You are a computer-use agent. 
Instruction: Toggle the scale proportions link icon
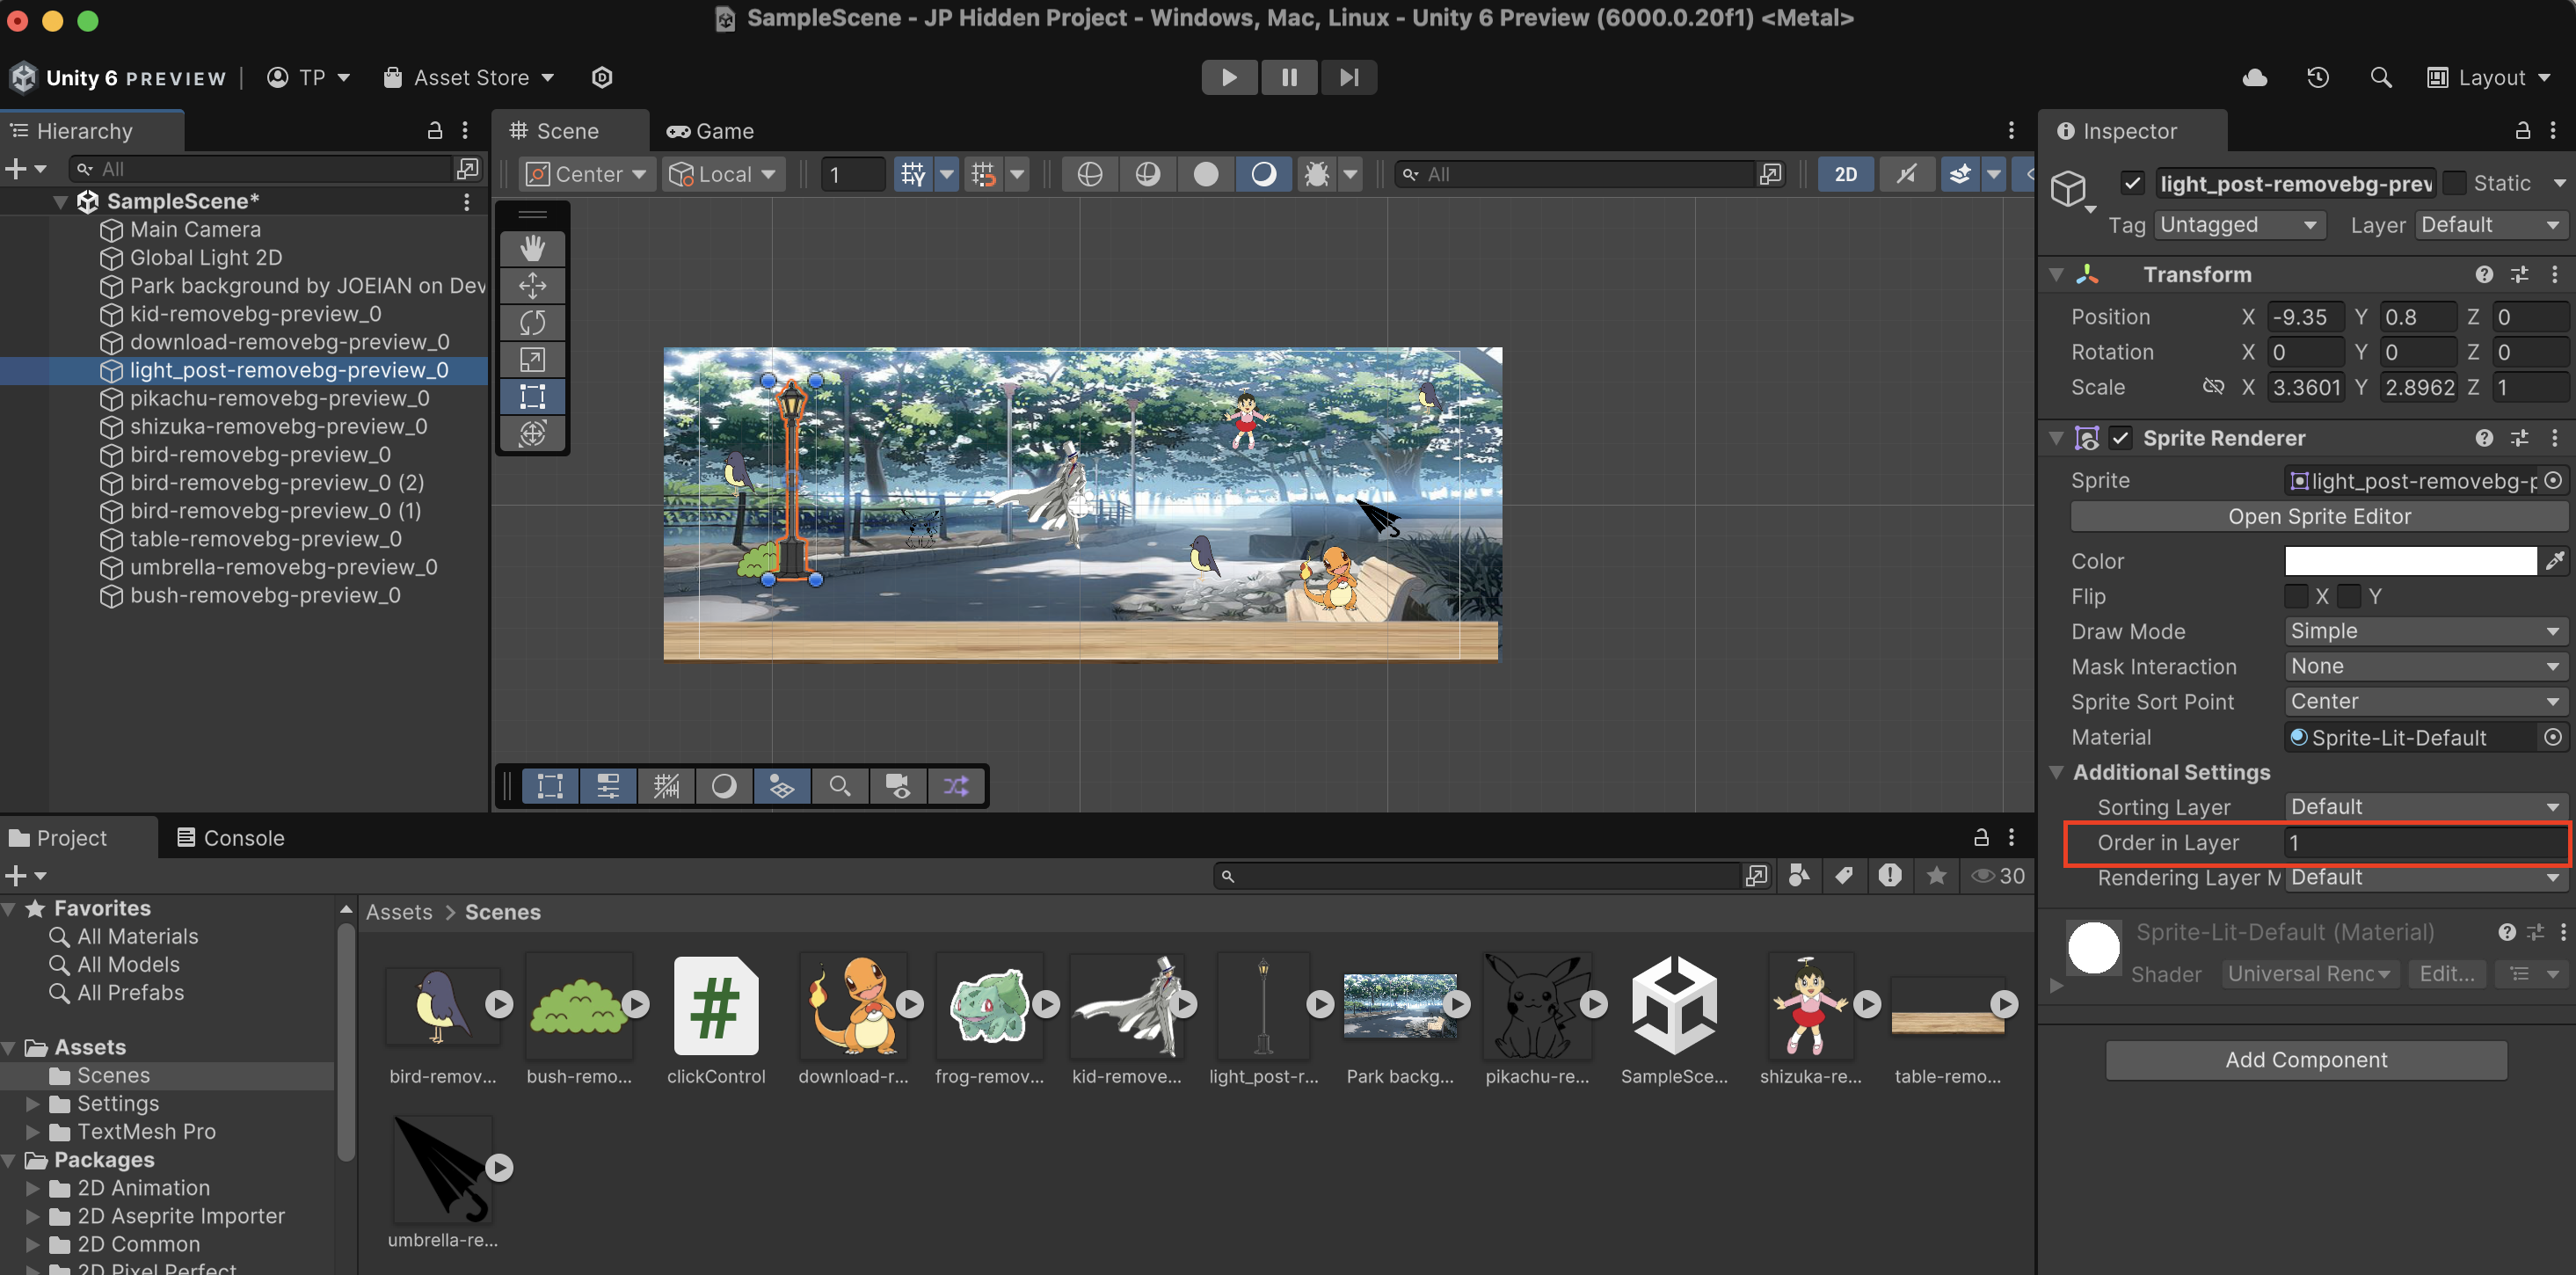pyautogui.click(x=2213, y=387)
